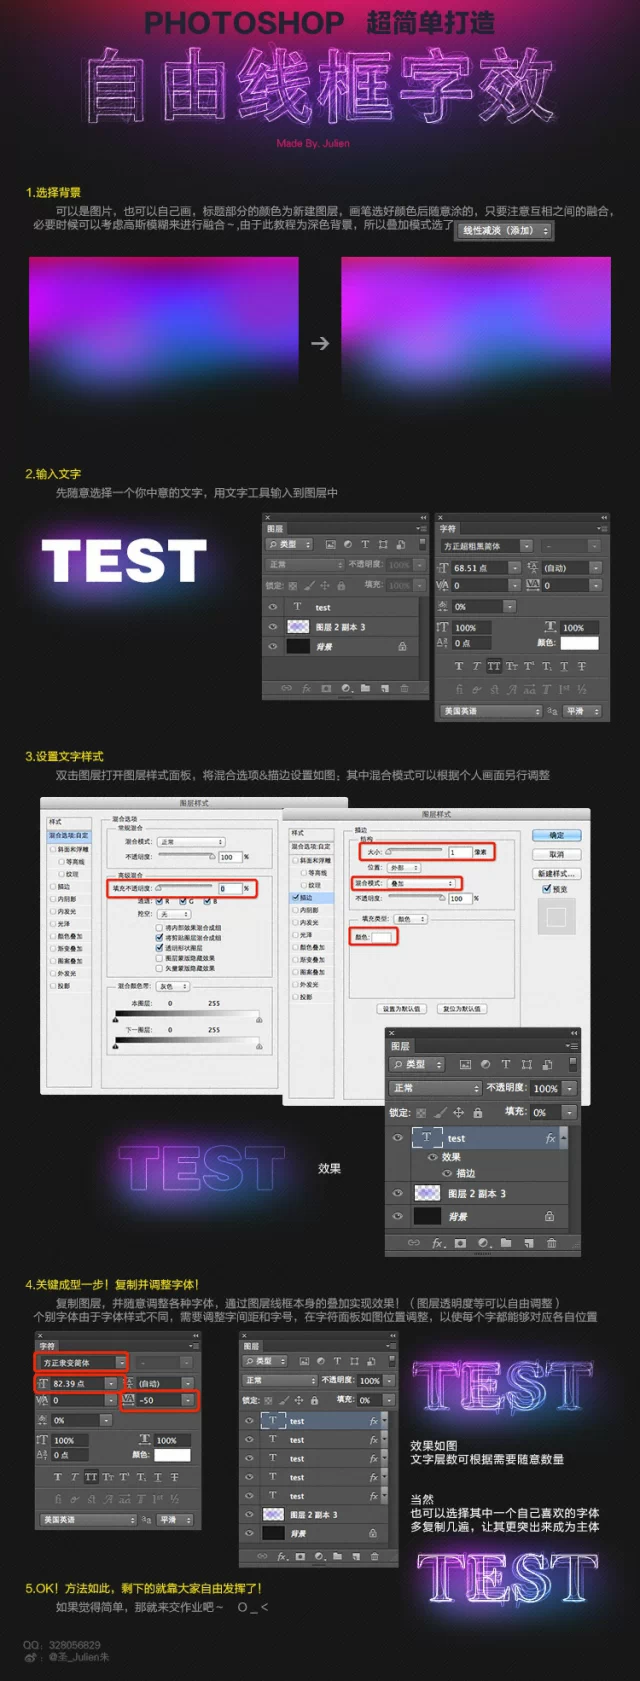
Task: Click the link layers icon in step 2 Layers panel
Action: coord(287,688)
